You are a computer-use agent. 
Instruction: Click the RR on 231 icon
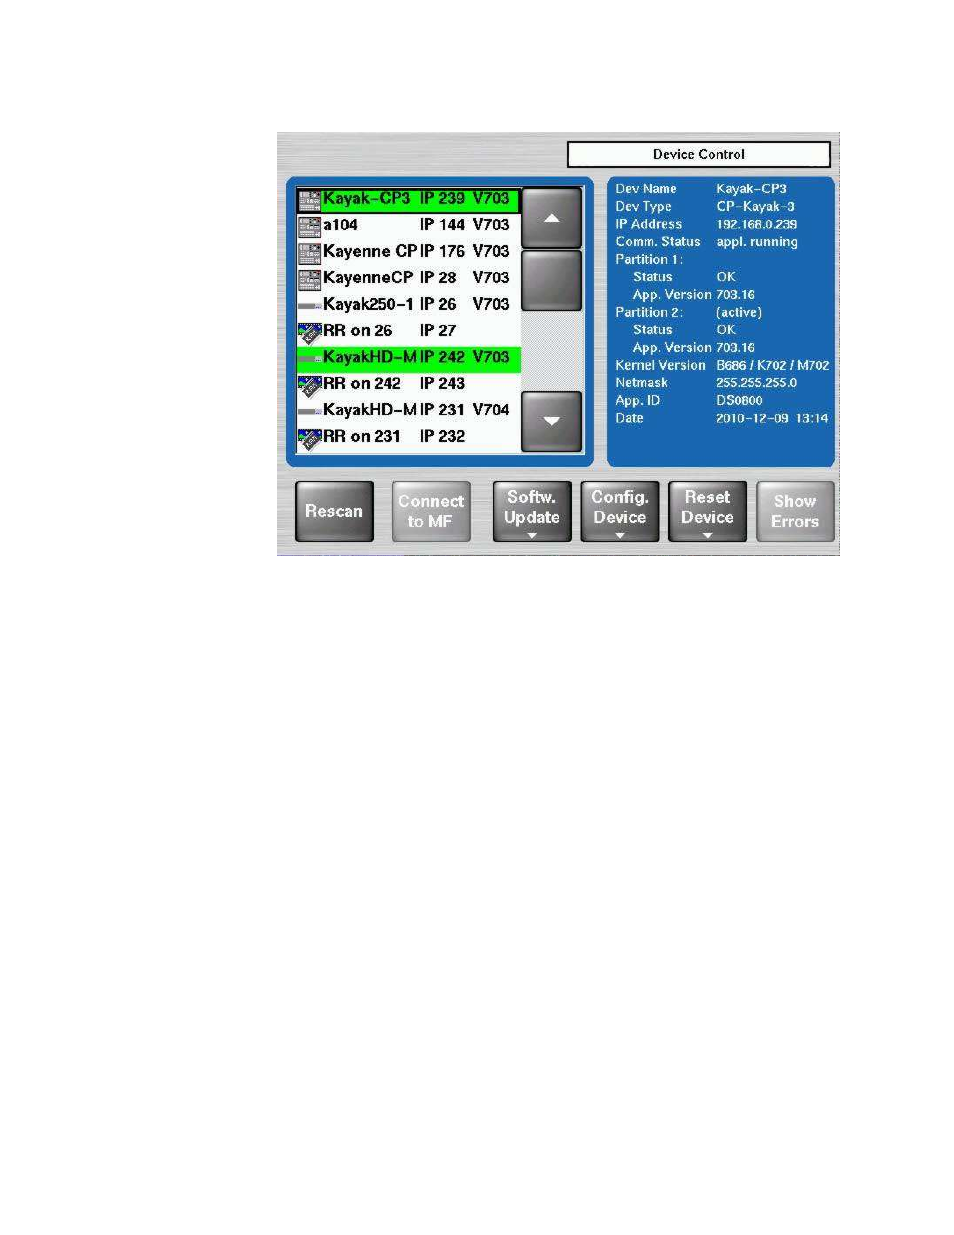310,437
